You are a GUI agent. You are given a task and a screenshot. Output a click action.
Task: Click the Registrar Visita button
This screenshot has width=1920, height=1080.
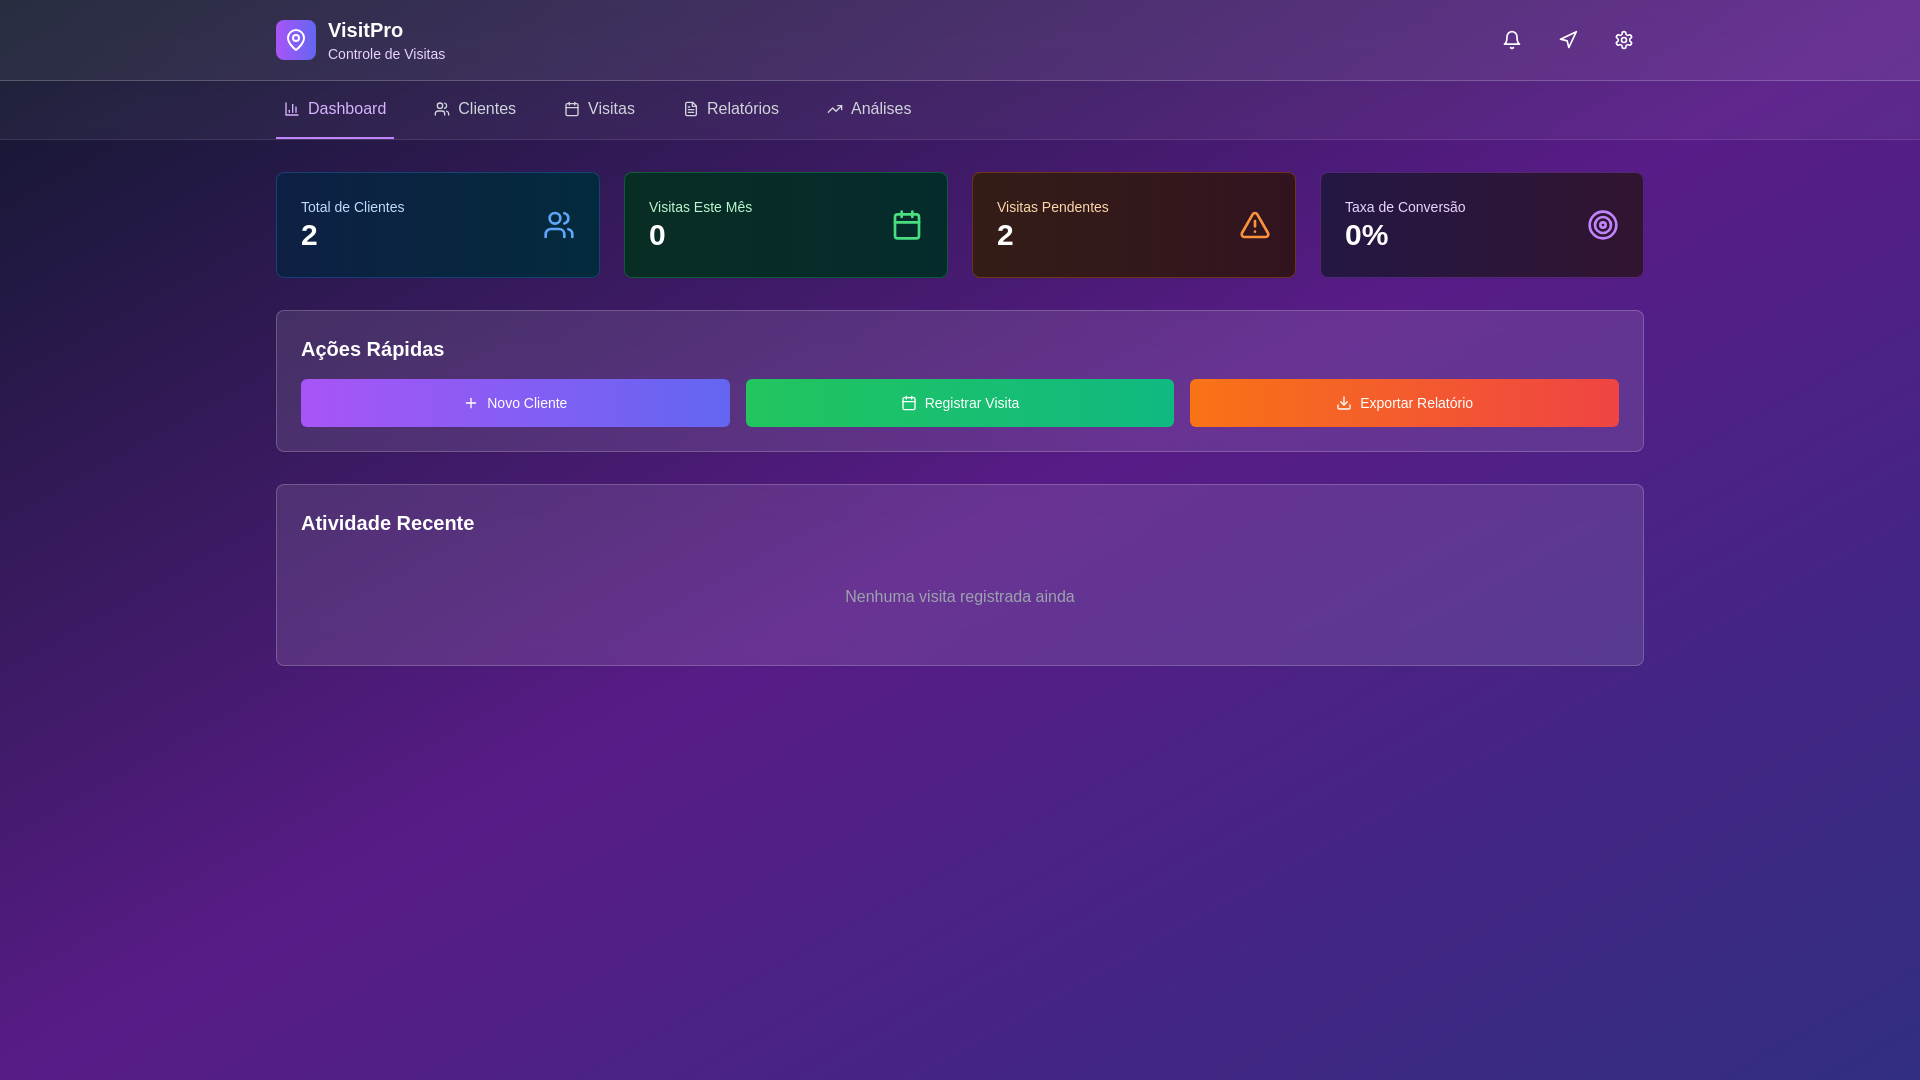pyautogui.click(x=960, y=403)
